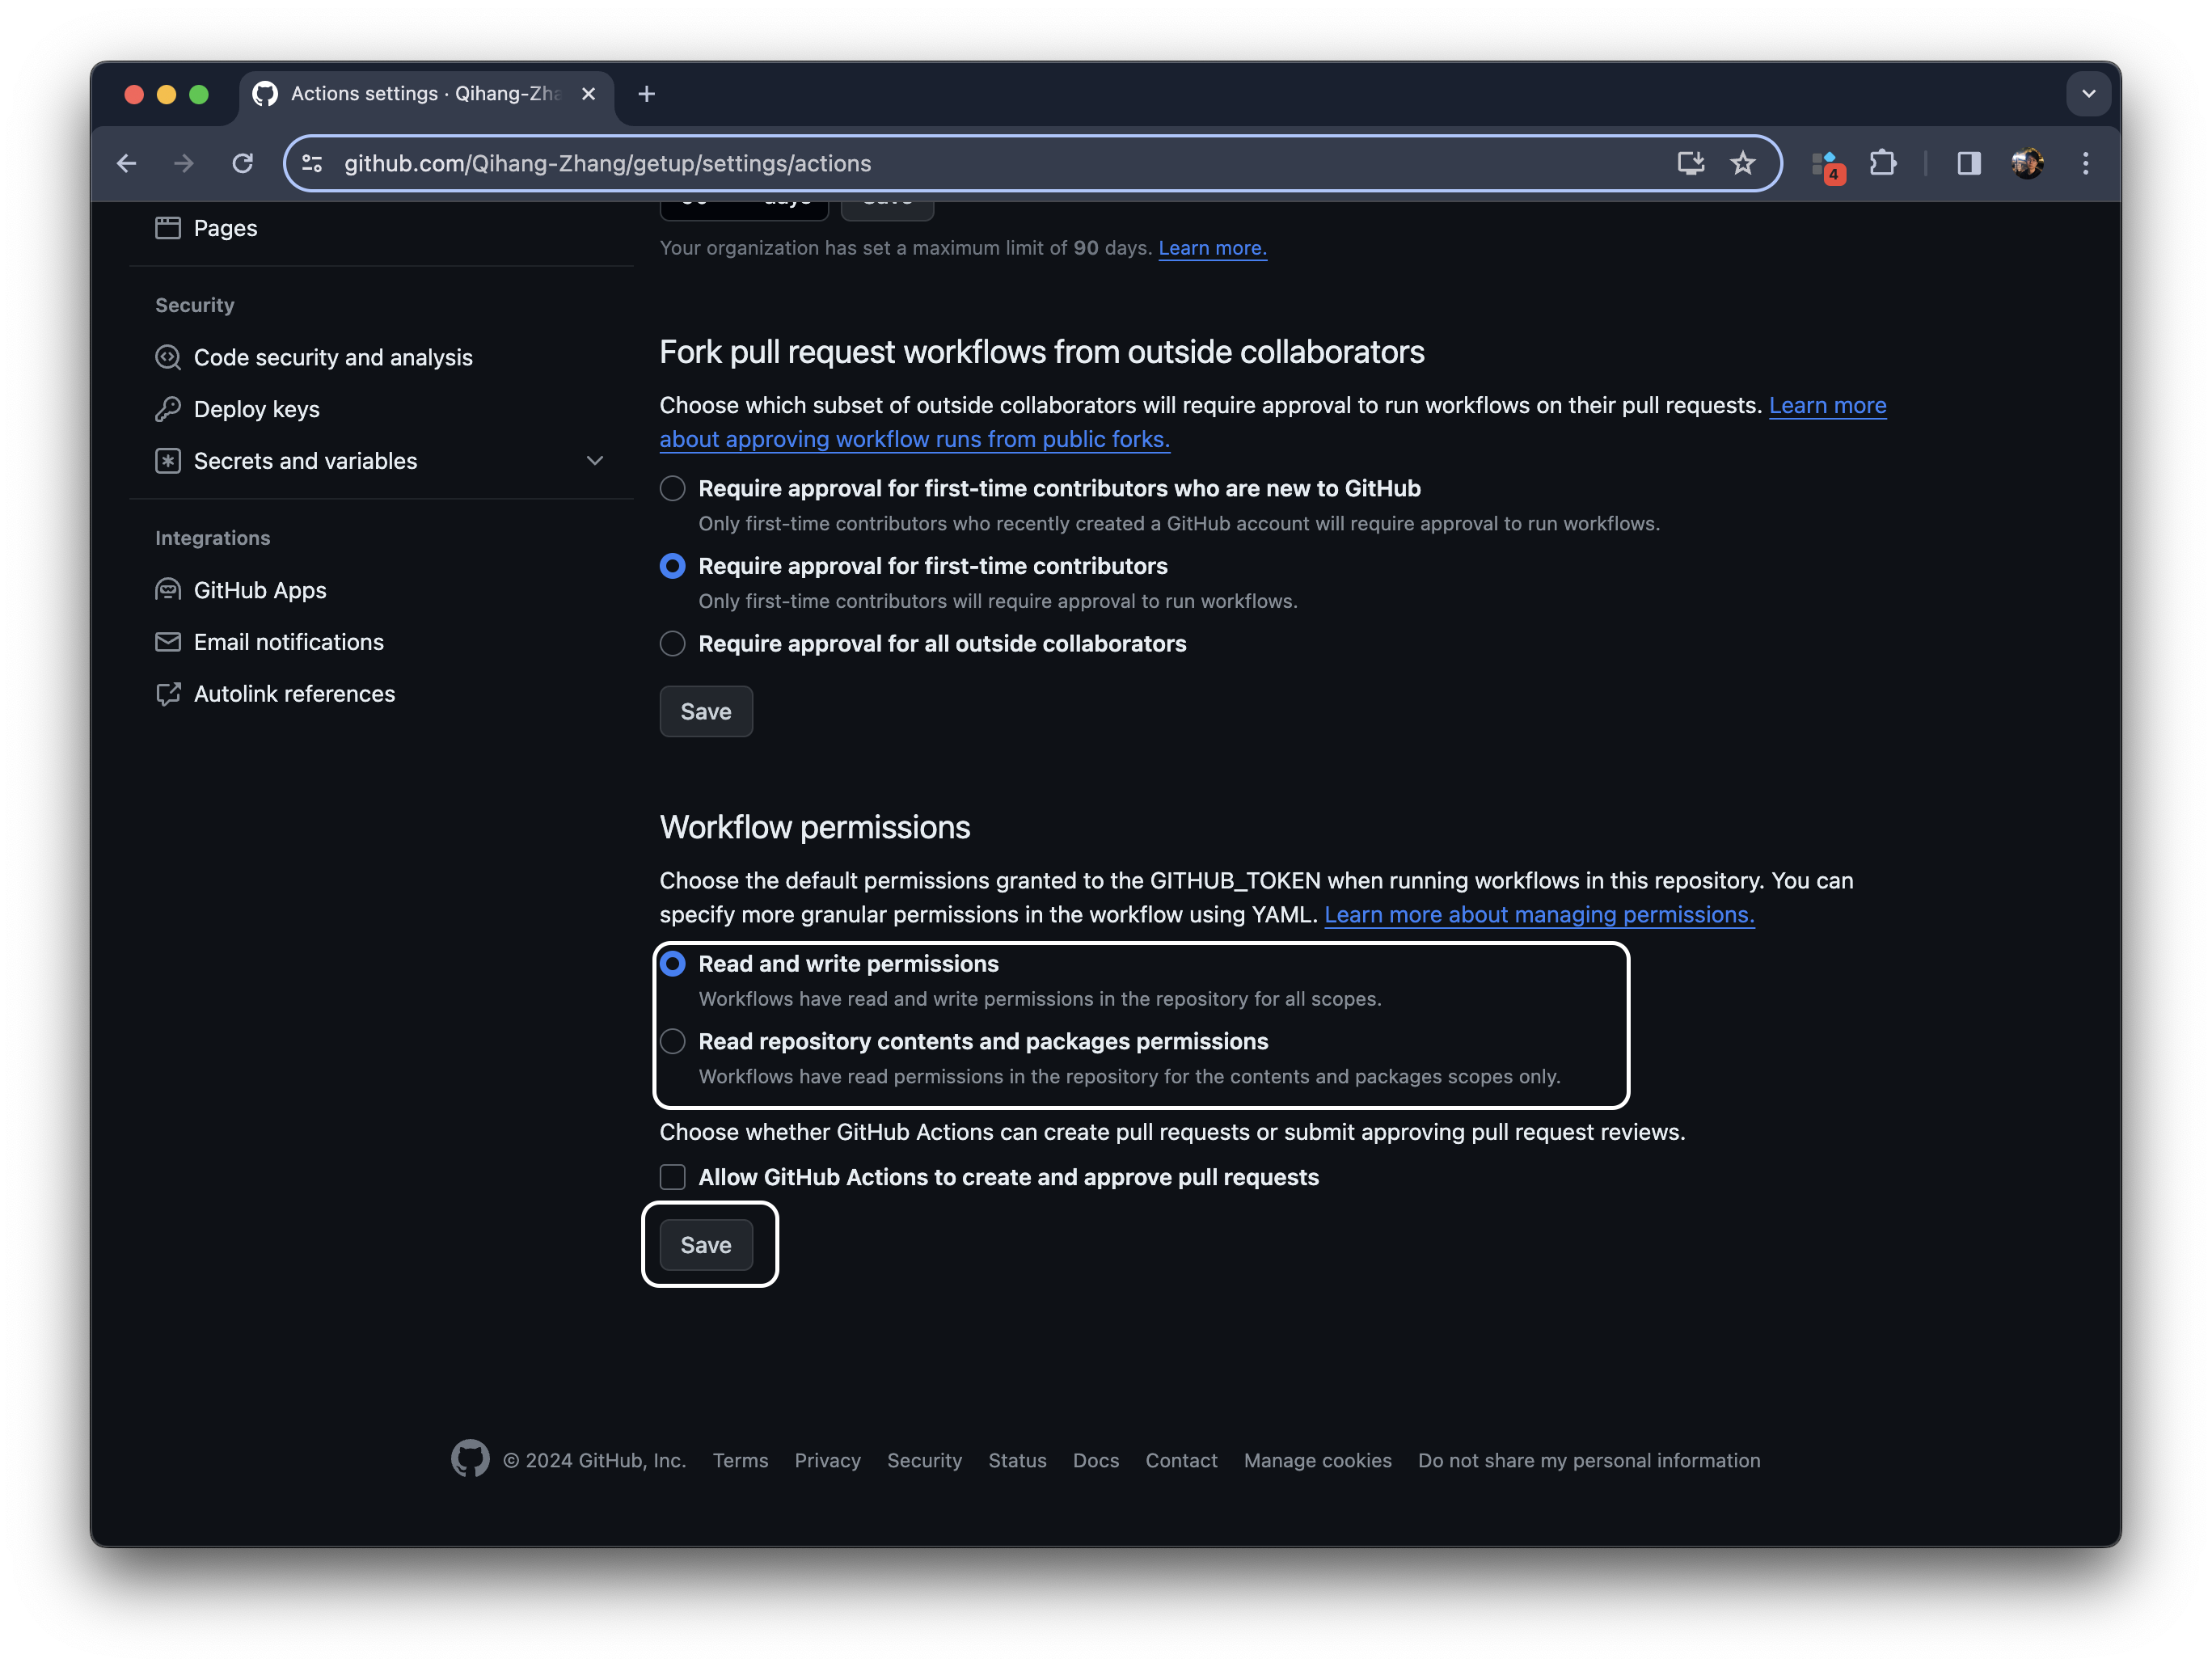
Task: Go to GitHub Apps settings
Action: click(260, 590)
